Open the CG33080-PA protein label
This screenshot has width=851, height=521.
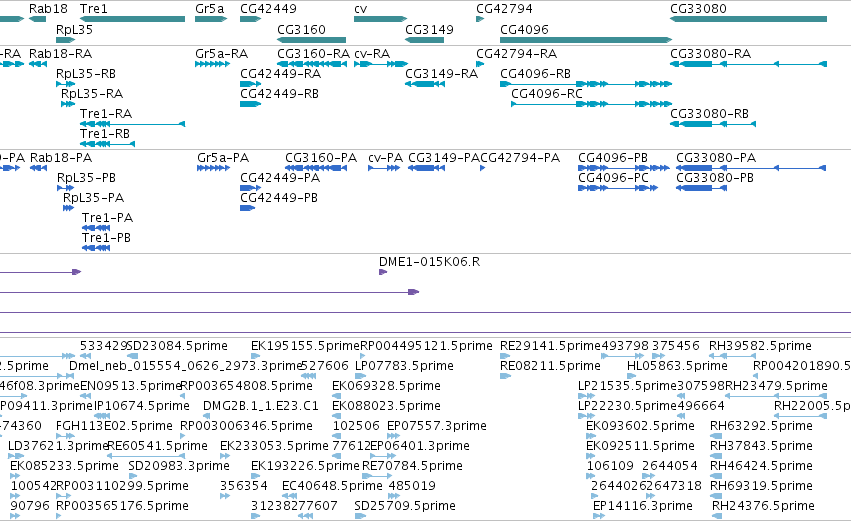(716, 158)
